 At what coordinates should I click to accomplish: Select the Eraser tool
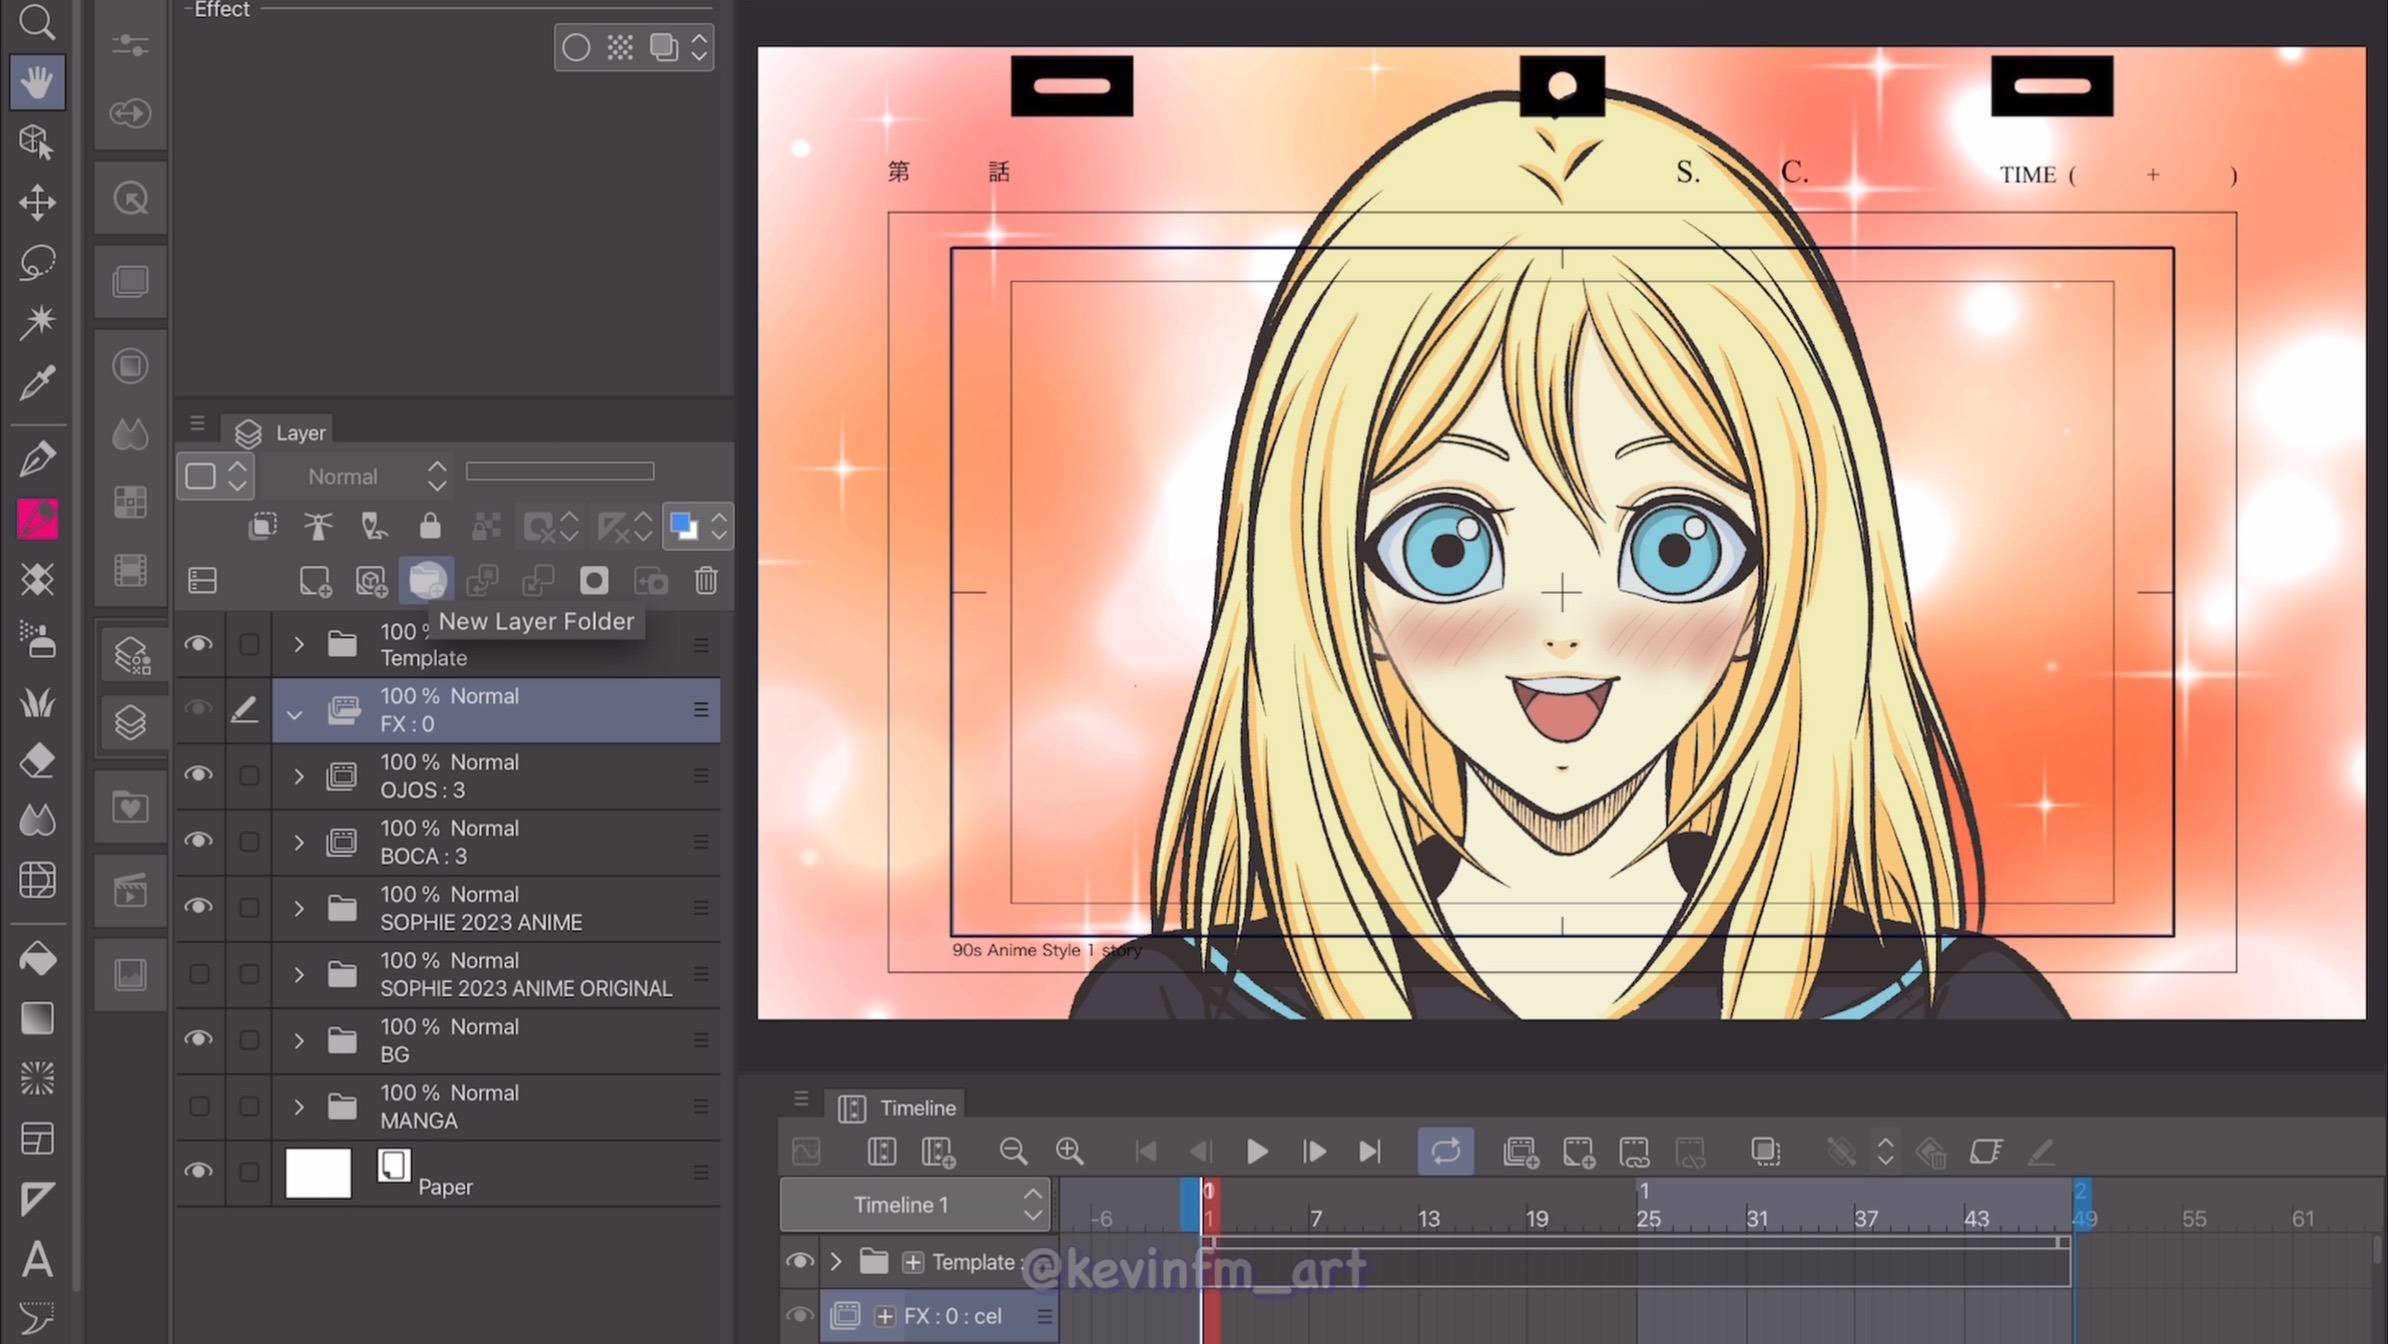pos(37,761)
